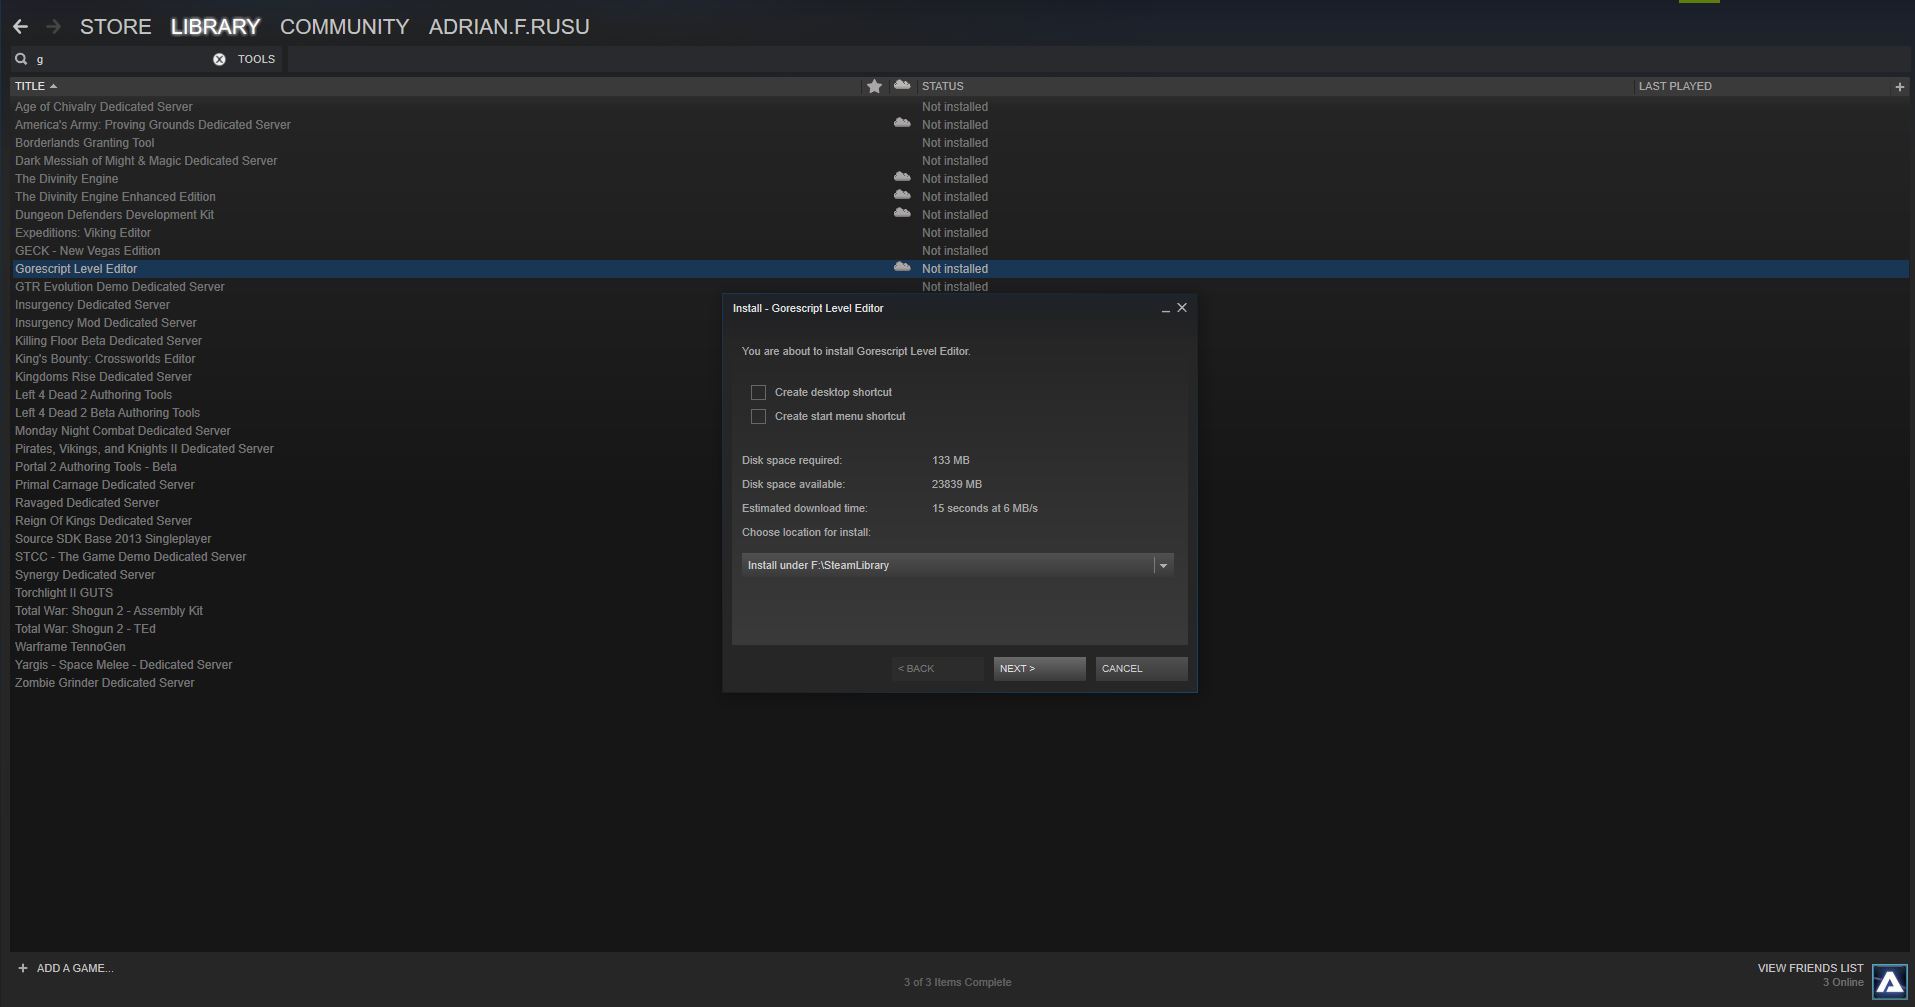The image size is (1915, 1007).
Task: Select Insurgency Dedicated Server
Action: [93, 305]
